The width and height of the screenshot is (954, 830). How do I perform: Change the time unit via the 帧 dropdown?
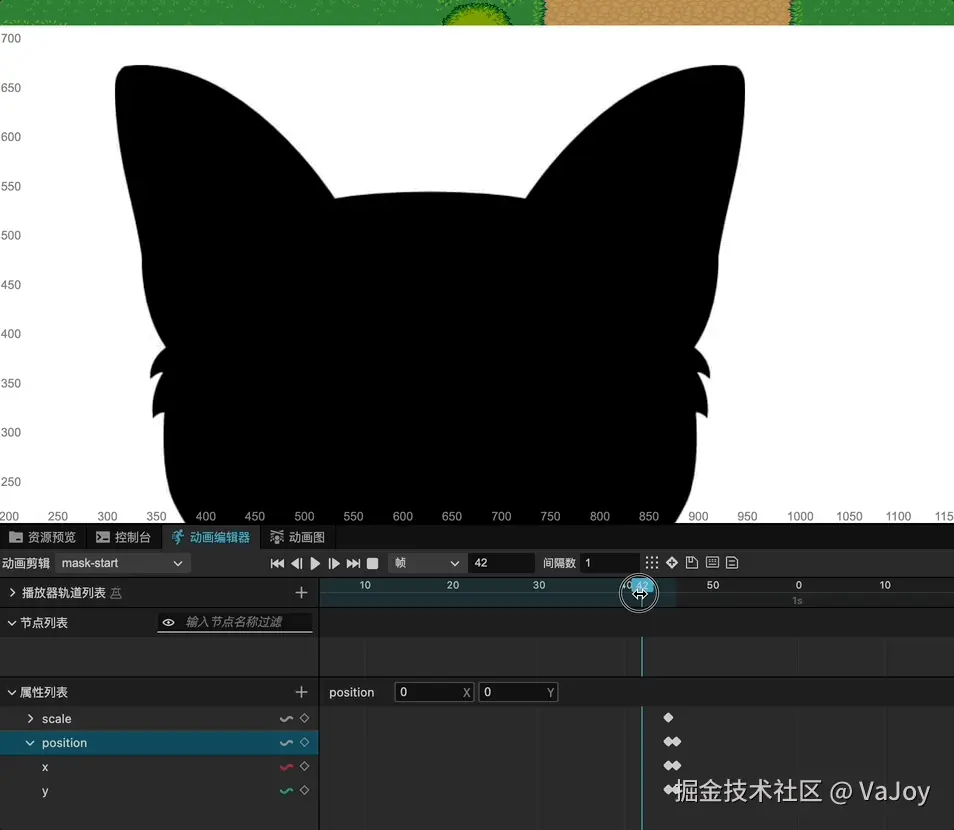point(427,562)
